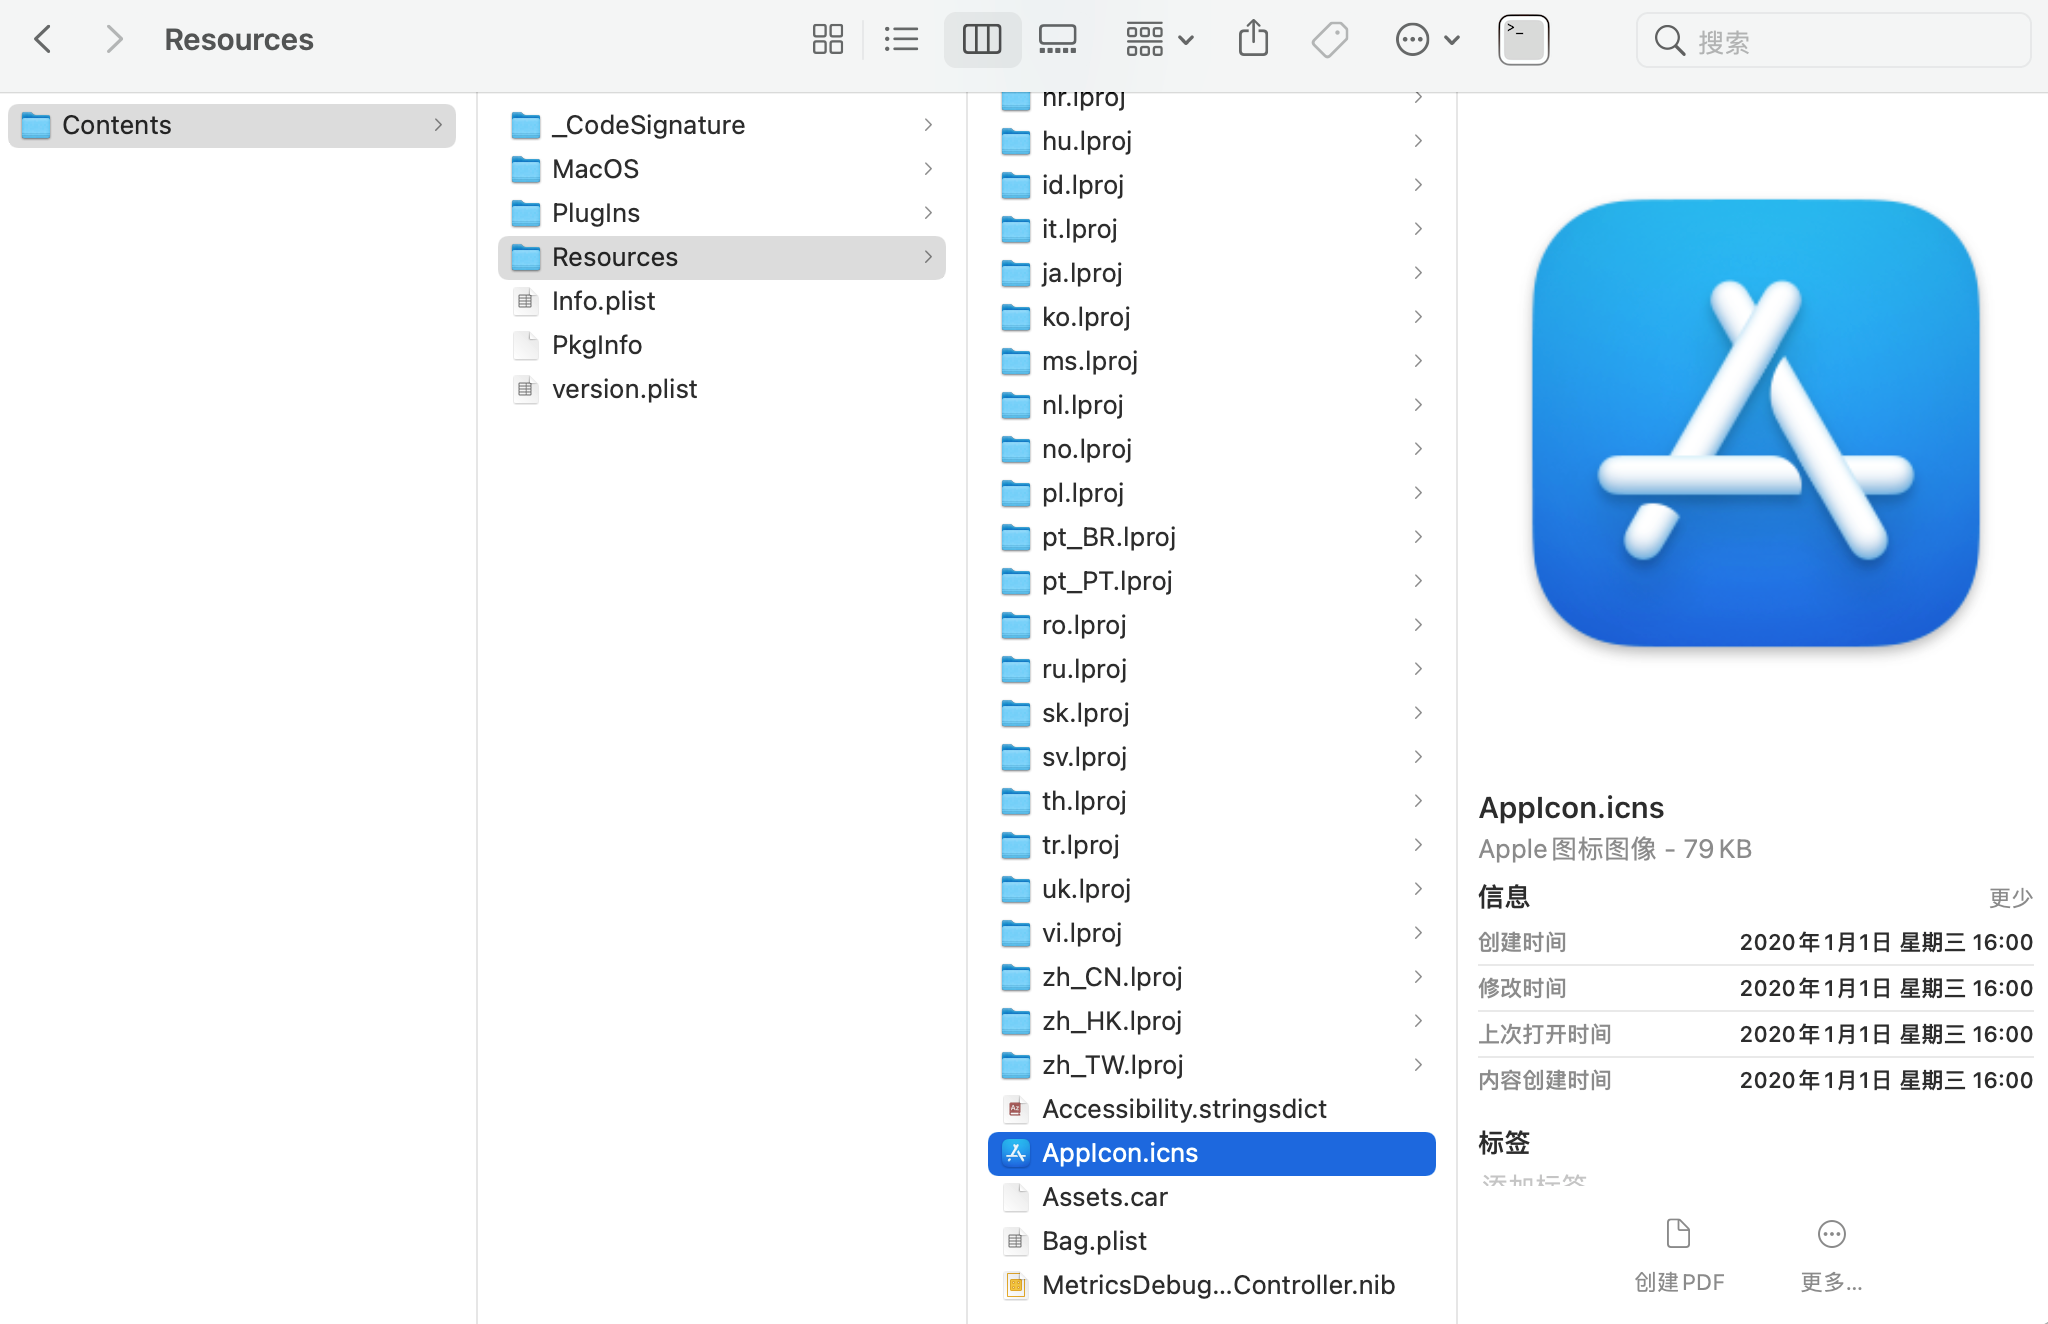
Task: Click the 更多... quick action button
Action: tap(1831, 1254)
